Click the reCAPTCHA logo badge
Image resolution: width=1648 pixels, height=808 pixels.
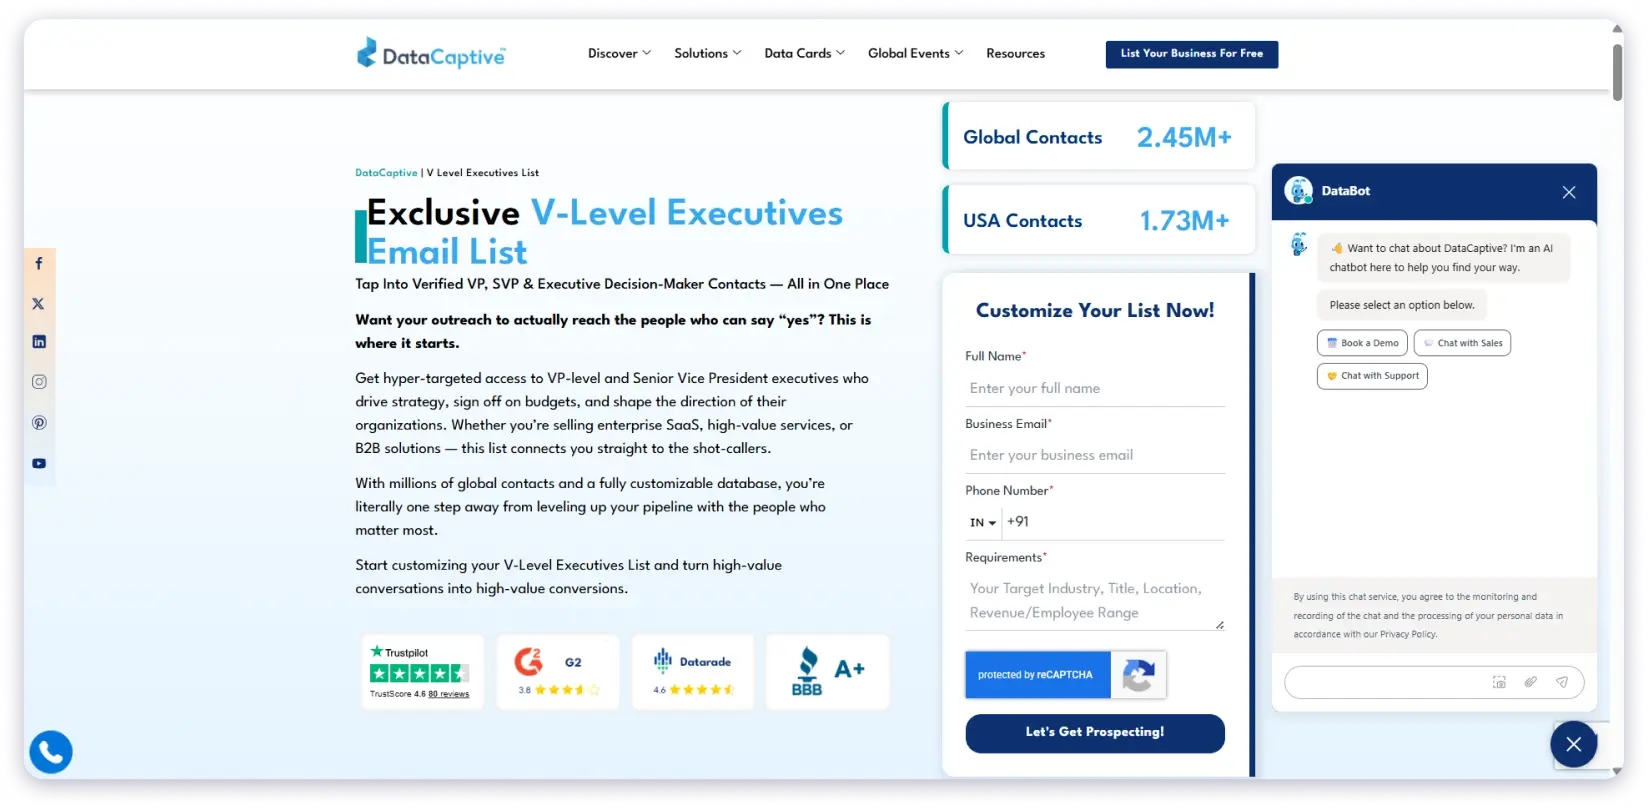click(x=1138, y=675)
